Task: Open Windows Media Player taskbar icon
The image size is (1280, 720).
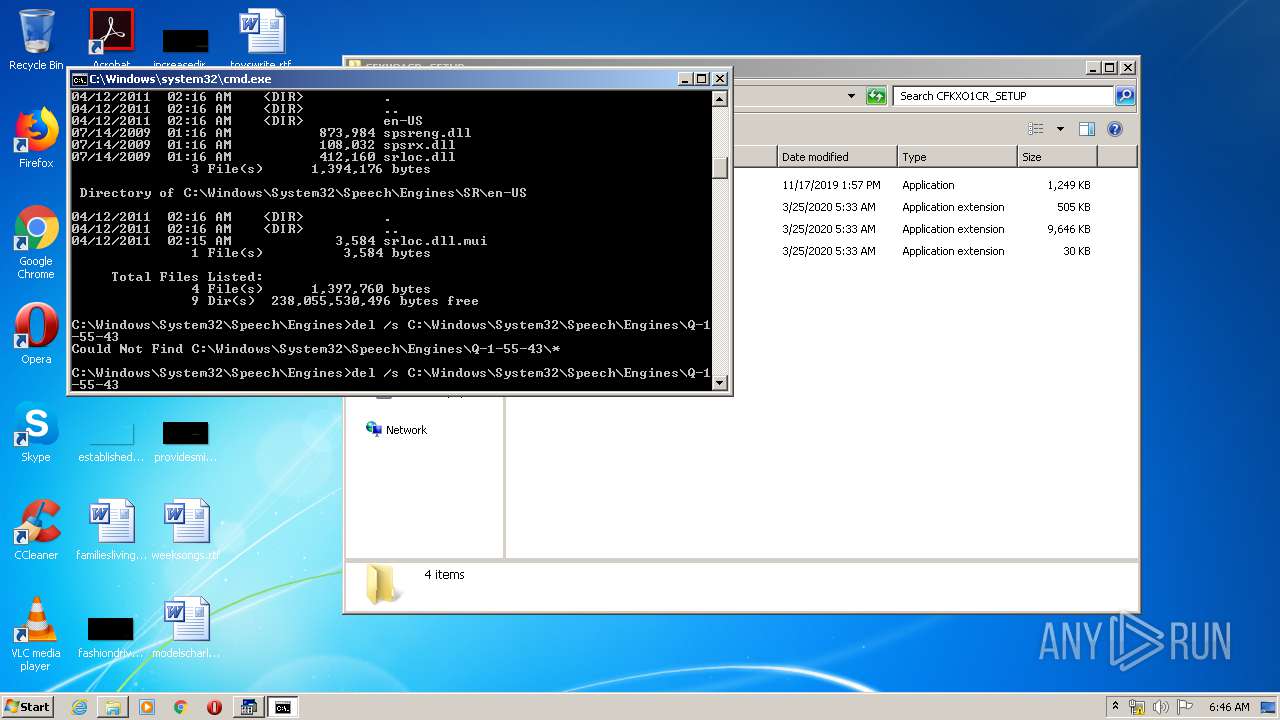Action: pyautogui.click(x=147, y=707)
